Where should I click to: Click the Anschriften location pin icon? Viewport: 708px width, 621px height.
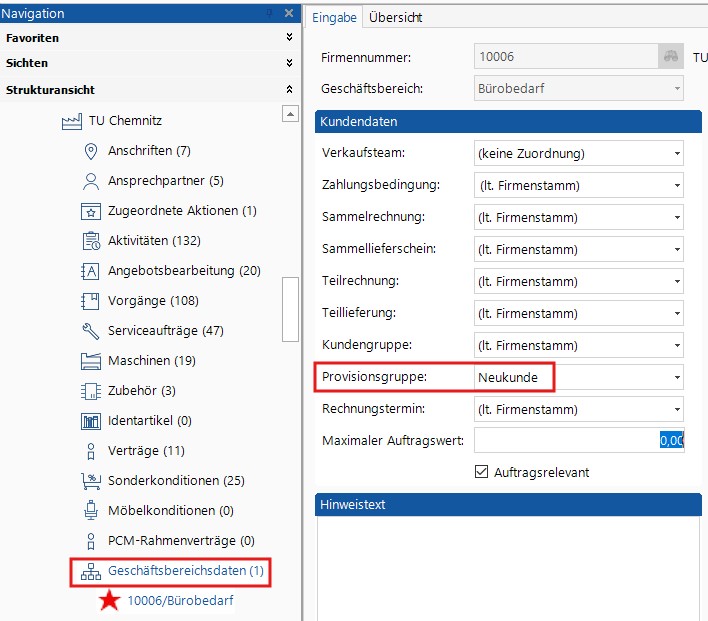pyautogui.click(x=91, y=151)
